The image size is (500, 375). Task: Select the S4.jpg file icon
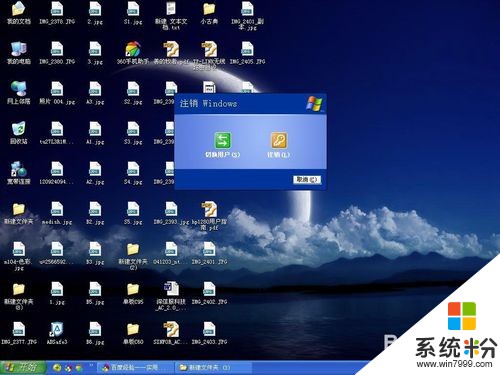click(133, 169)
